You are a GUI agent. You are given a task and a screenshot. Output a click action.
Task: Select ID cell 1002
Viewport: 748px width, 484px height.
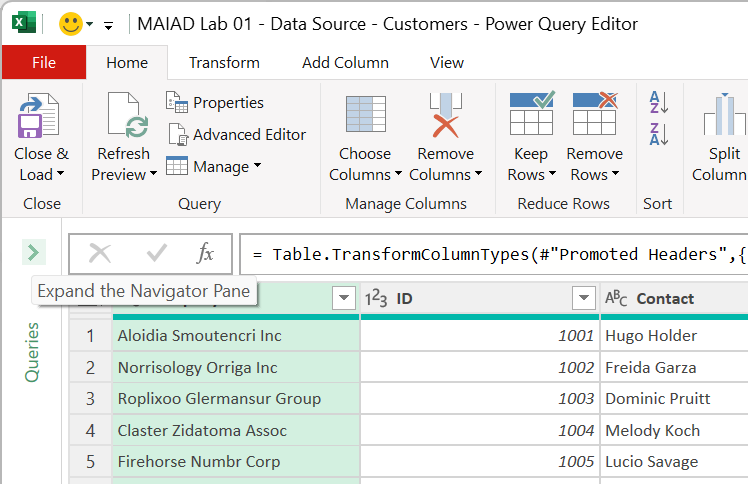(479, 368)
